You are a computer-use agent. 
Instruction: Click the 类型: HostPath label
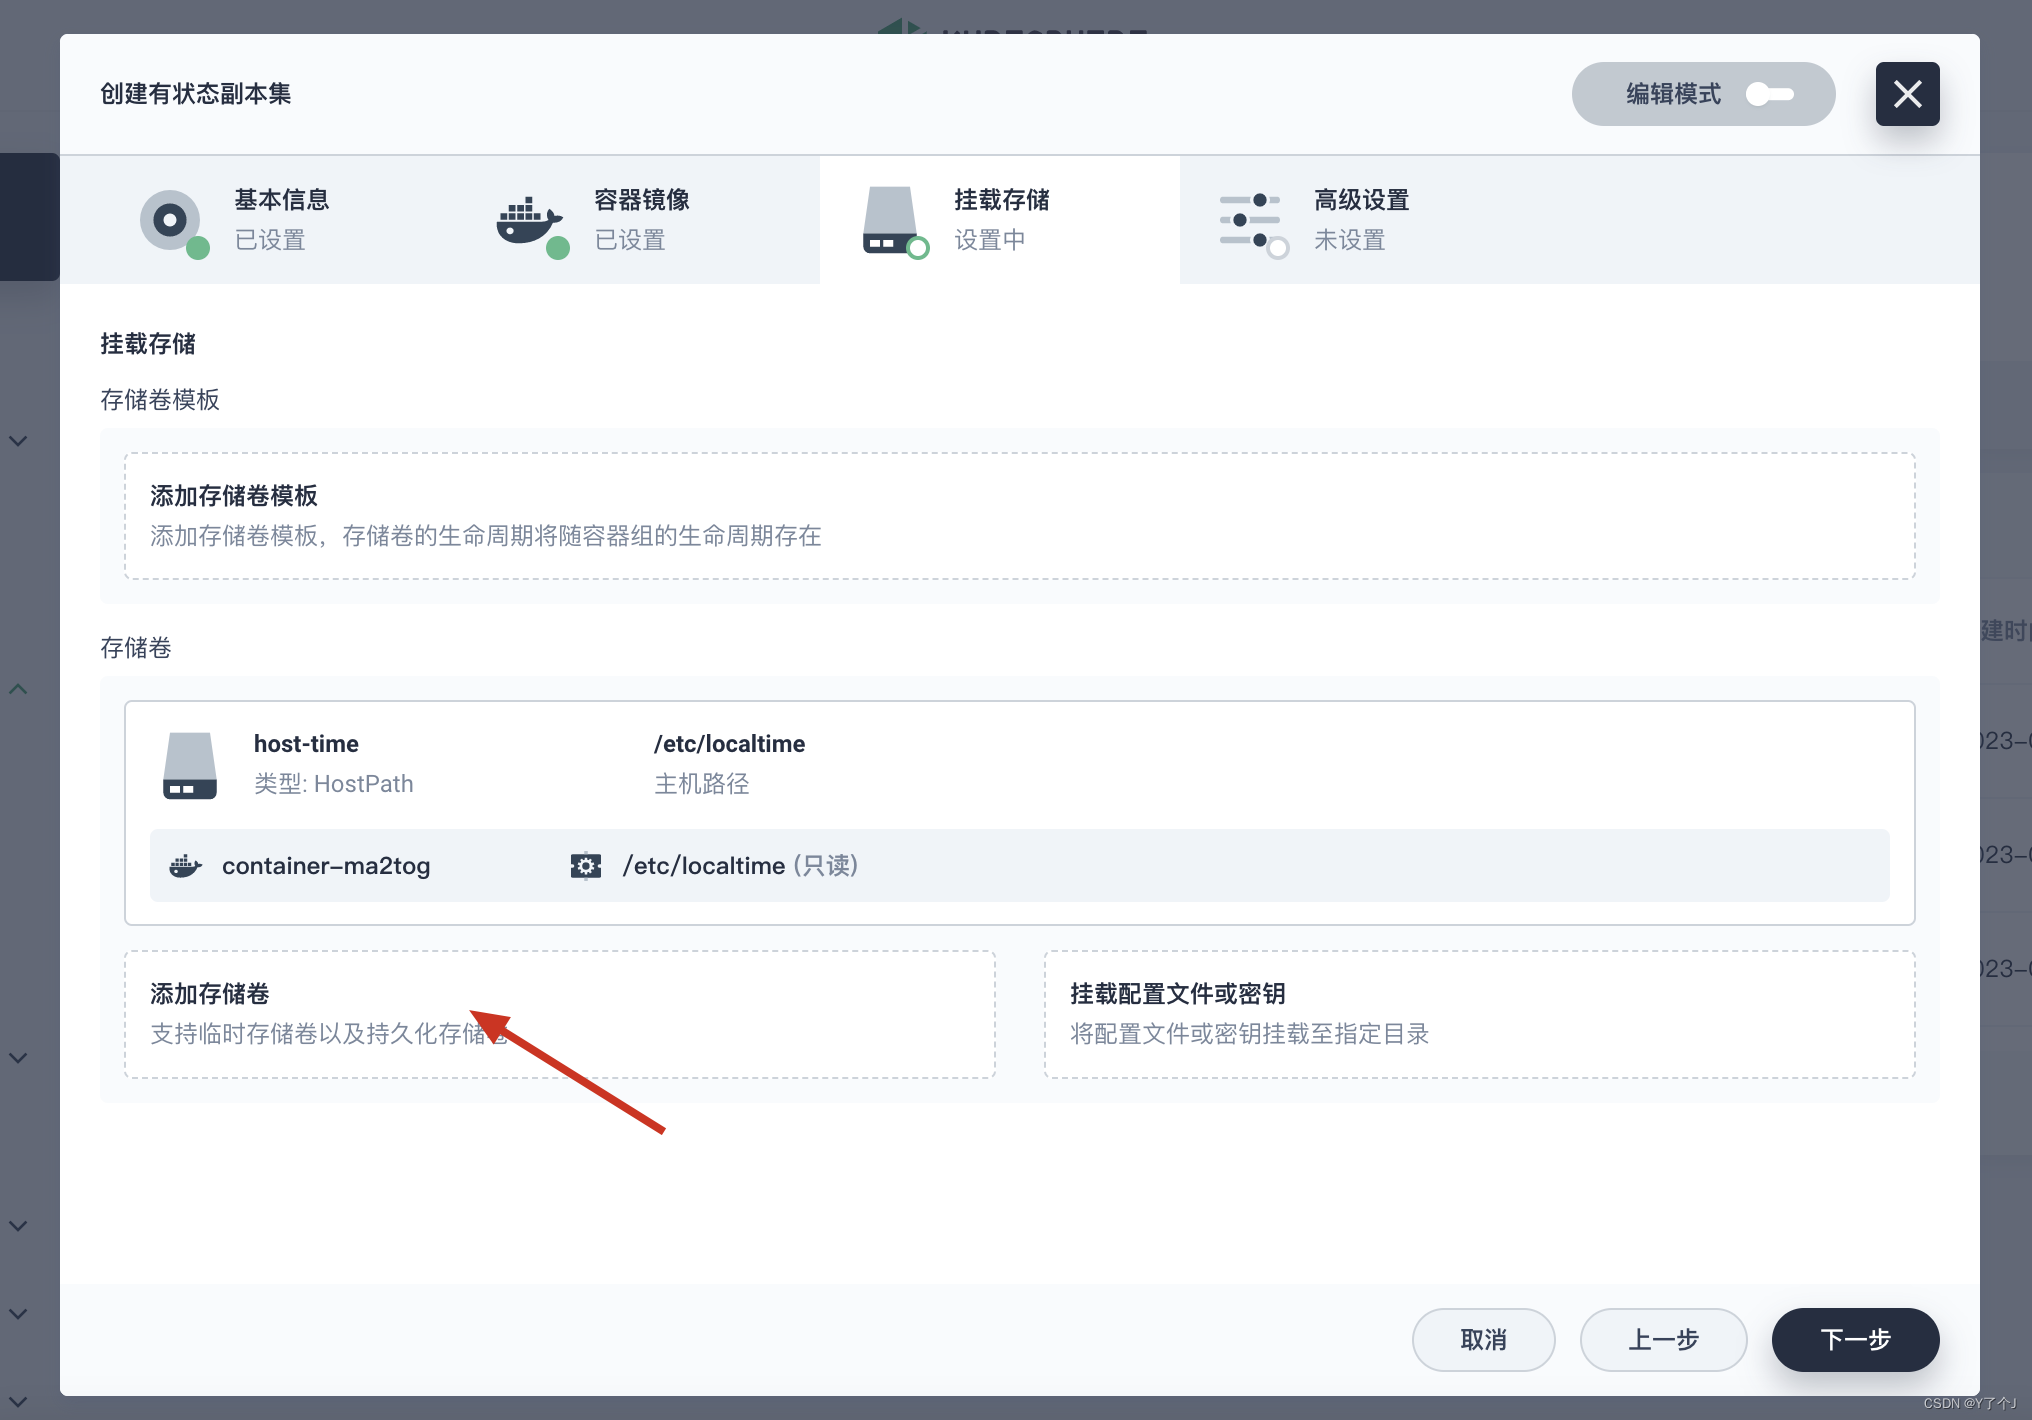(333, 784)
